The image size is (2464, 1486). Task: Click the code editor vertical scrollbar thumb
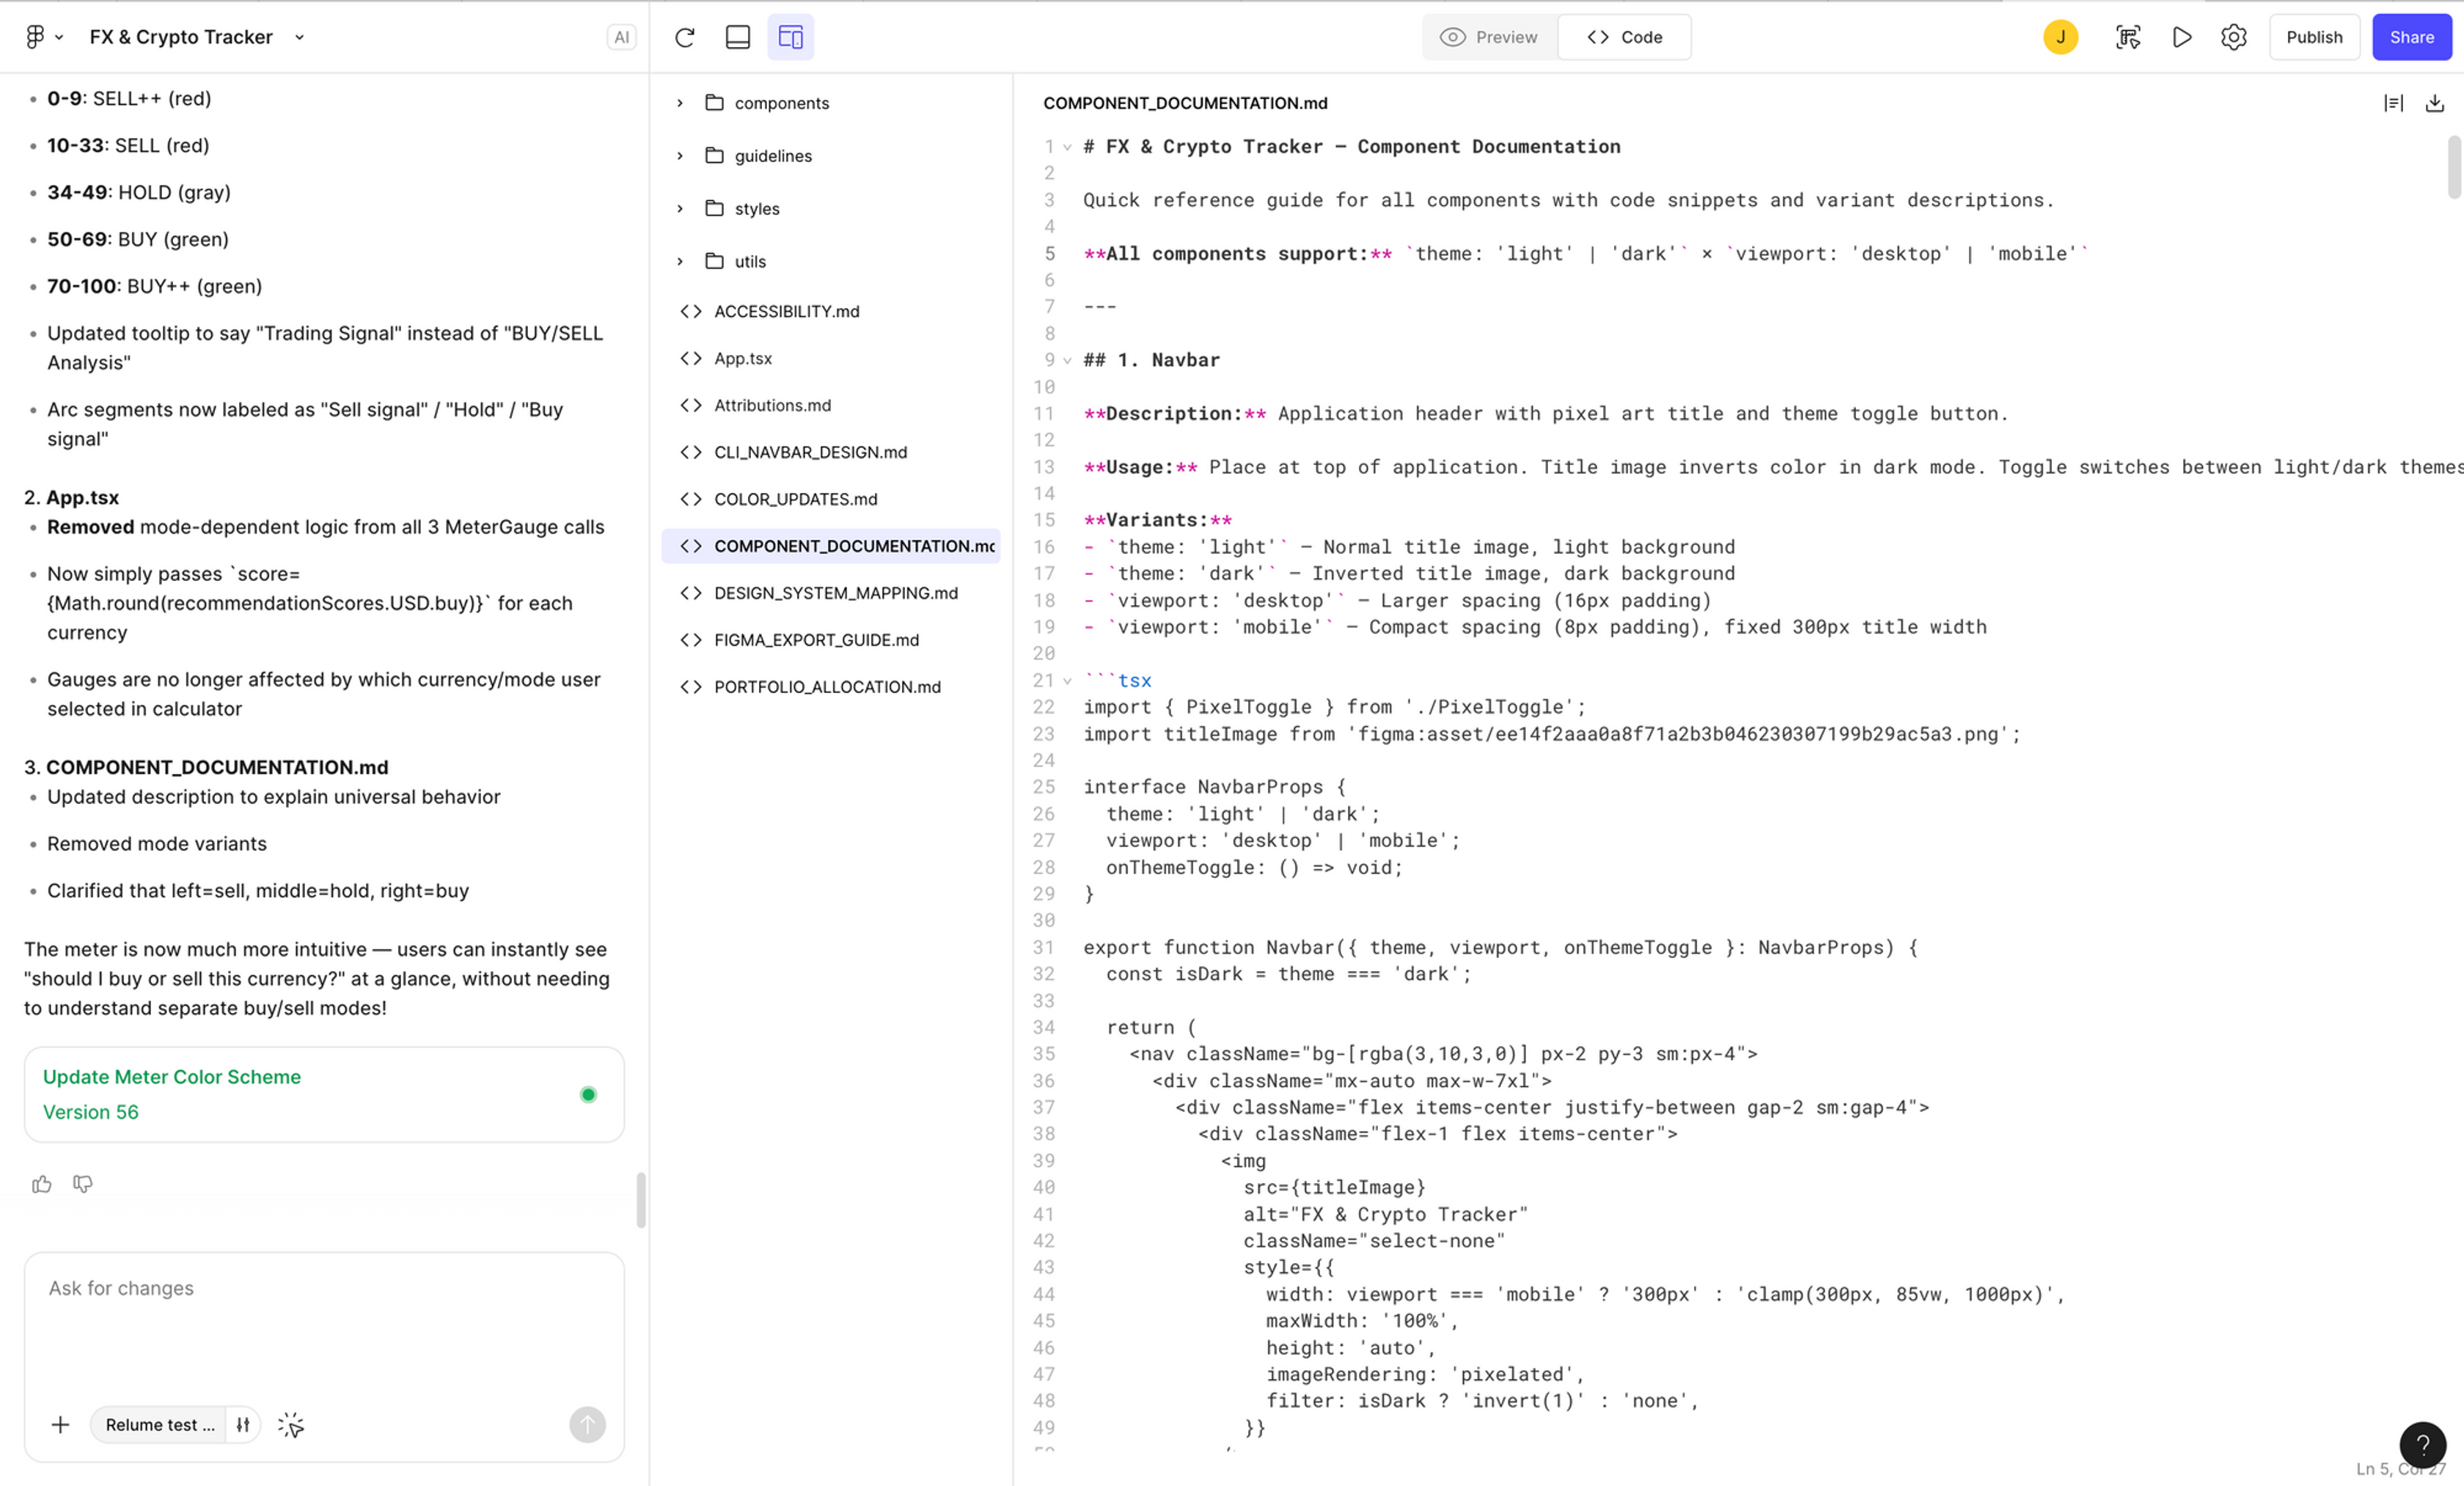pyautogui.click(x=2454, y=167)
